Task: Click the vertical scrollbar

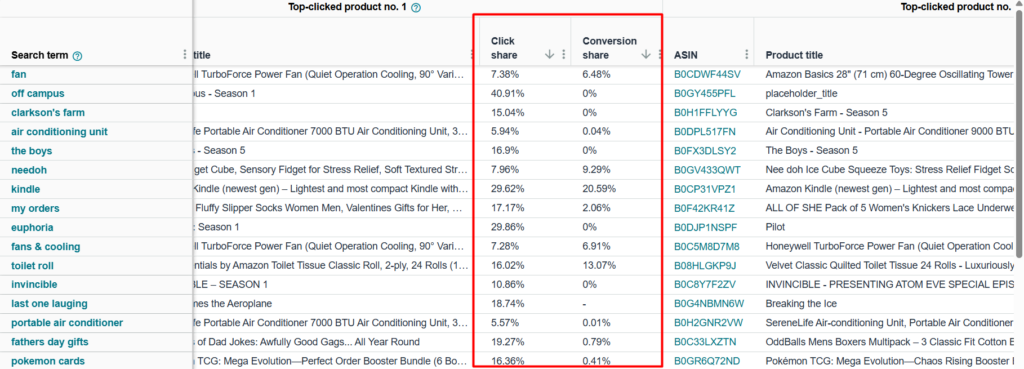Action: tap(1019, 138)
